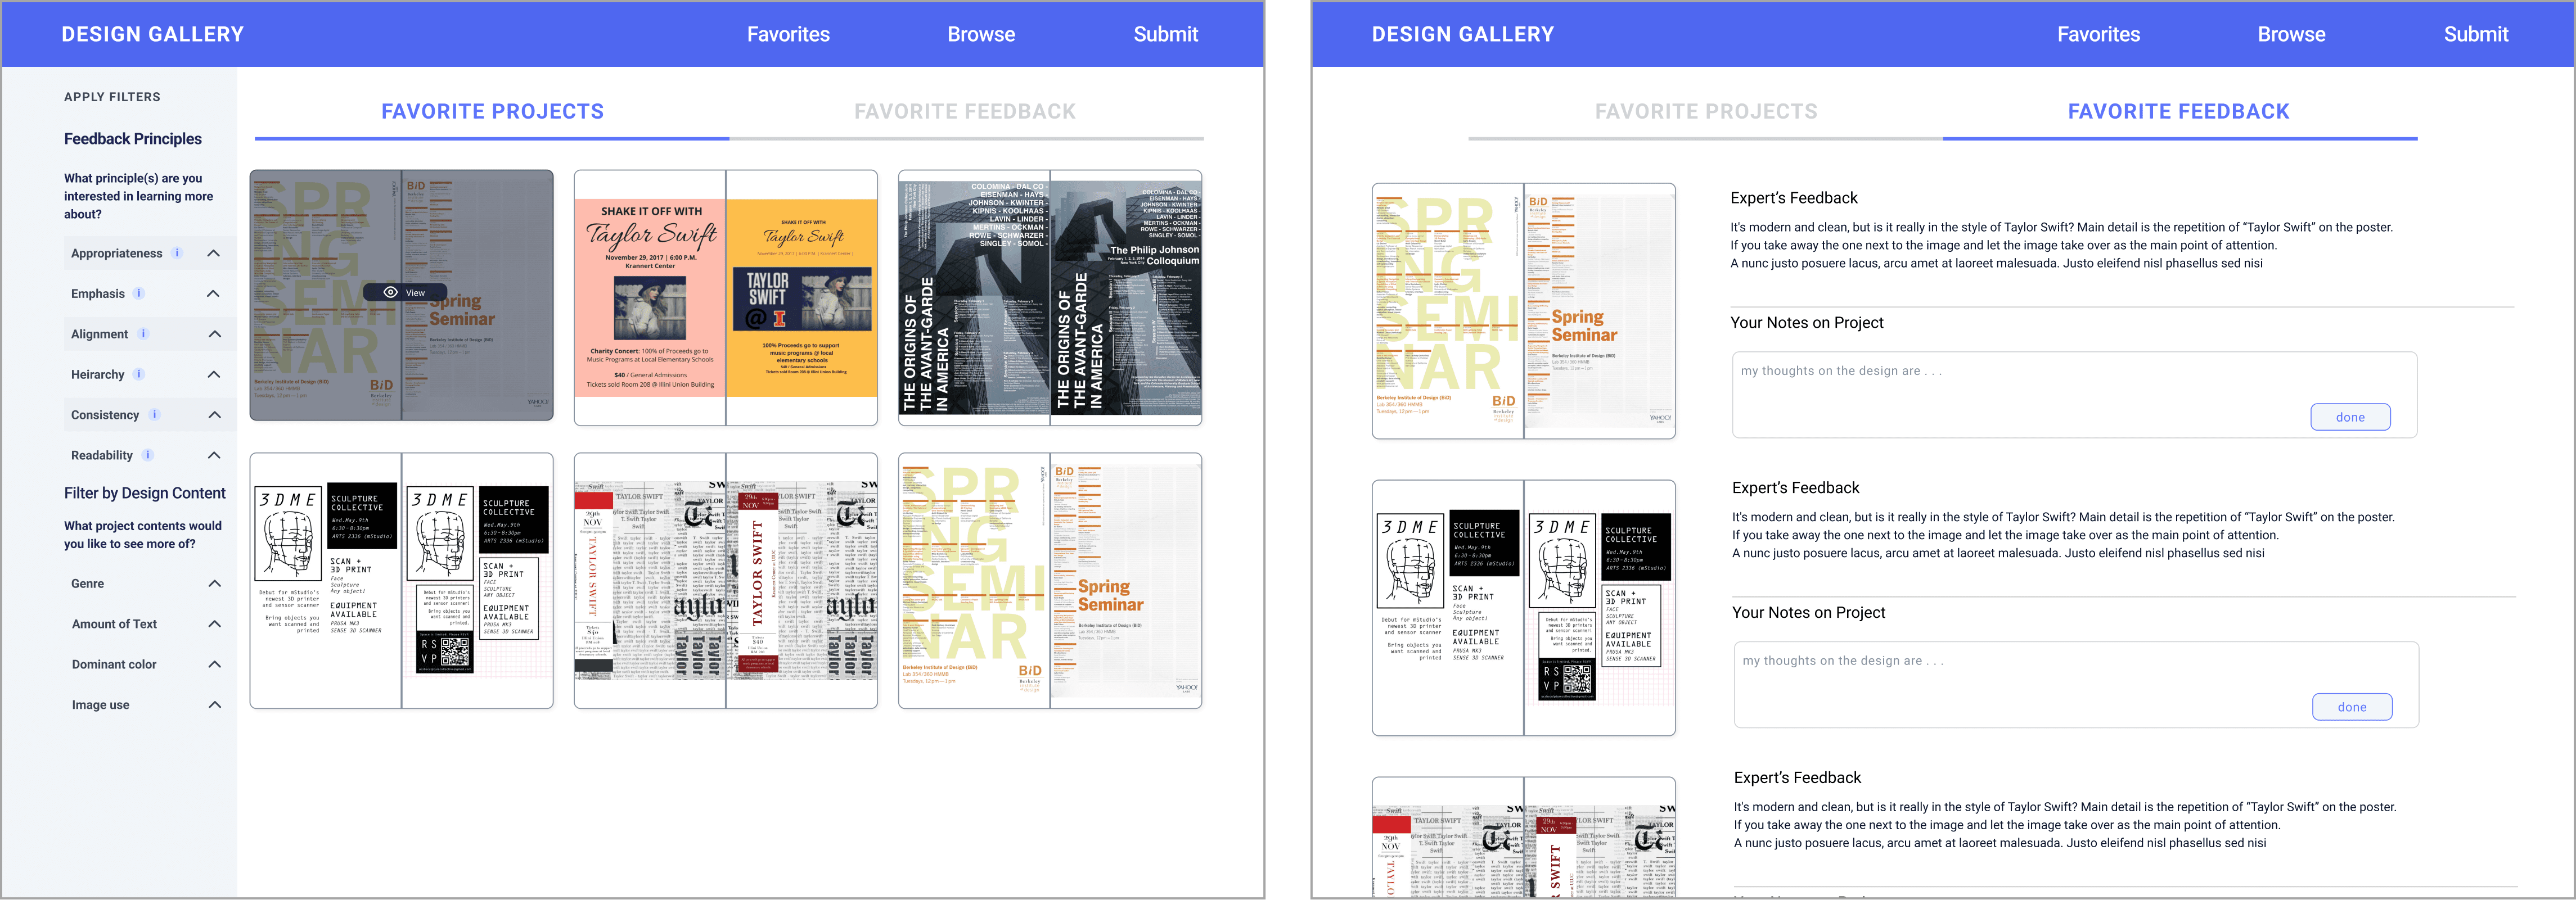The image size is (2576, 900).
Task: Click Expert's Feedback heading beside Spring Seminar
Action: coord(1794,198)
